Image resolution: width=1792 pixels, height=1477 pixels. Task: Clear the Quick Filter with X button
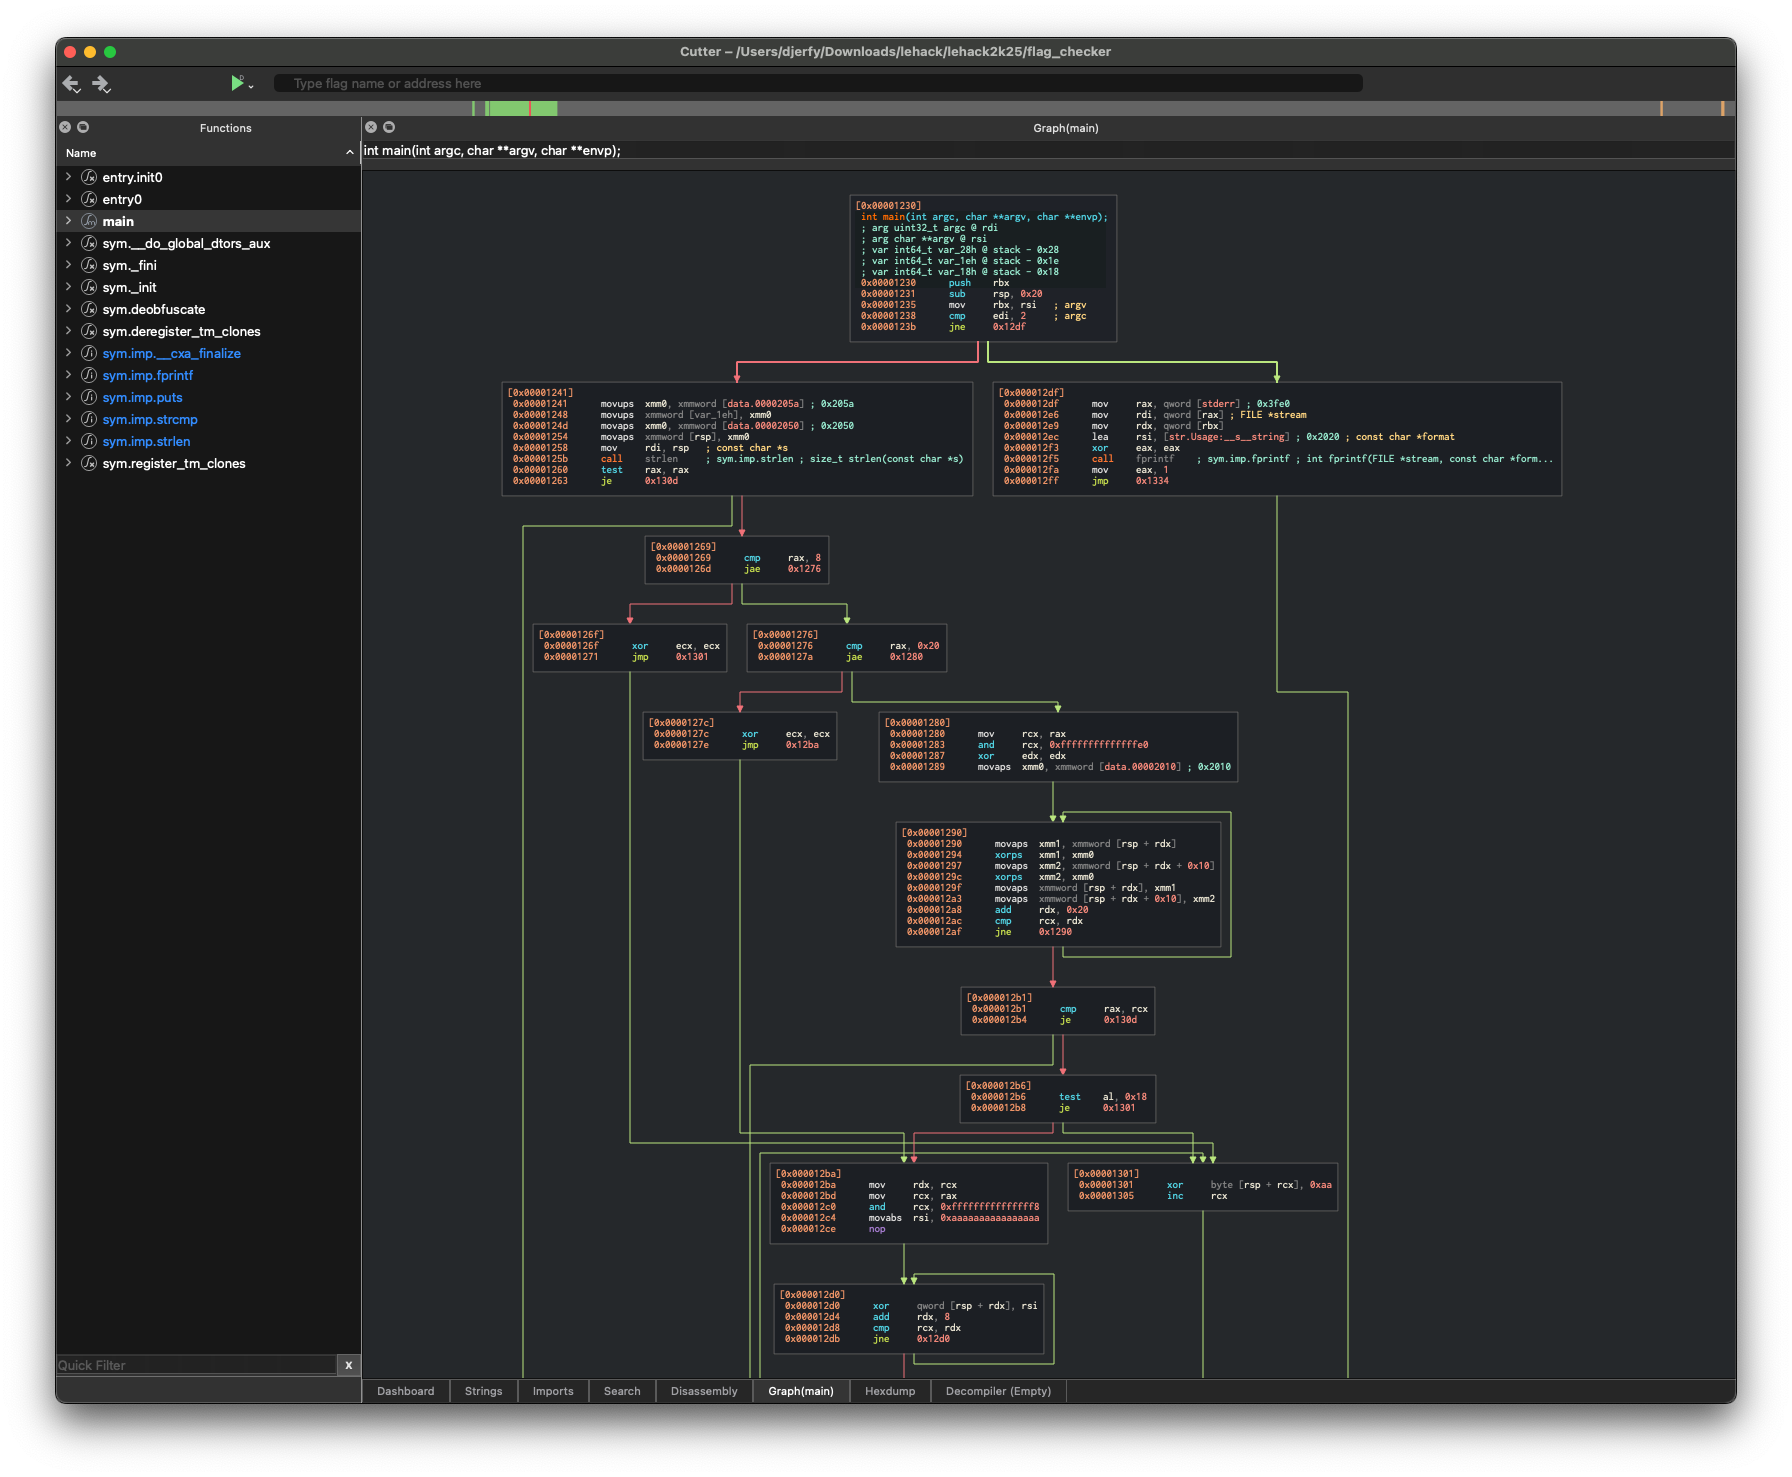coord(348,1365)
